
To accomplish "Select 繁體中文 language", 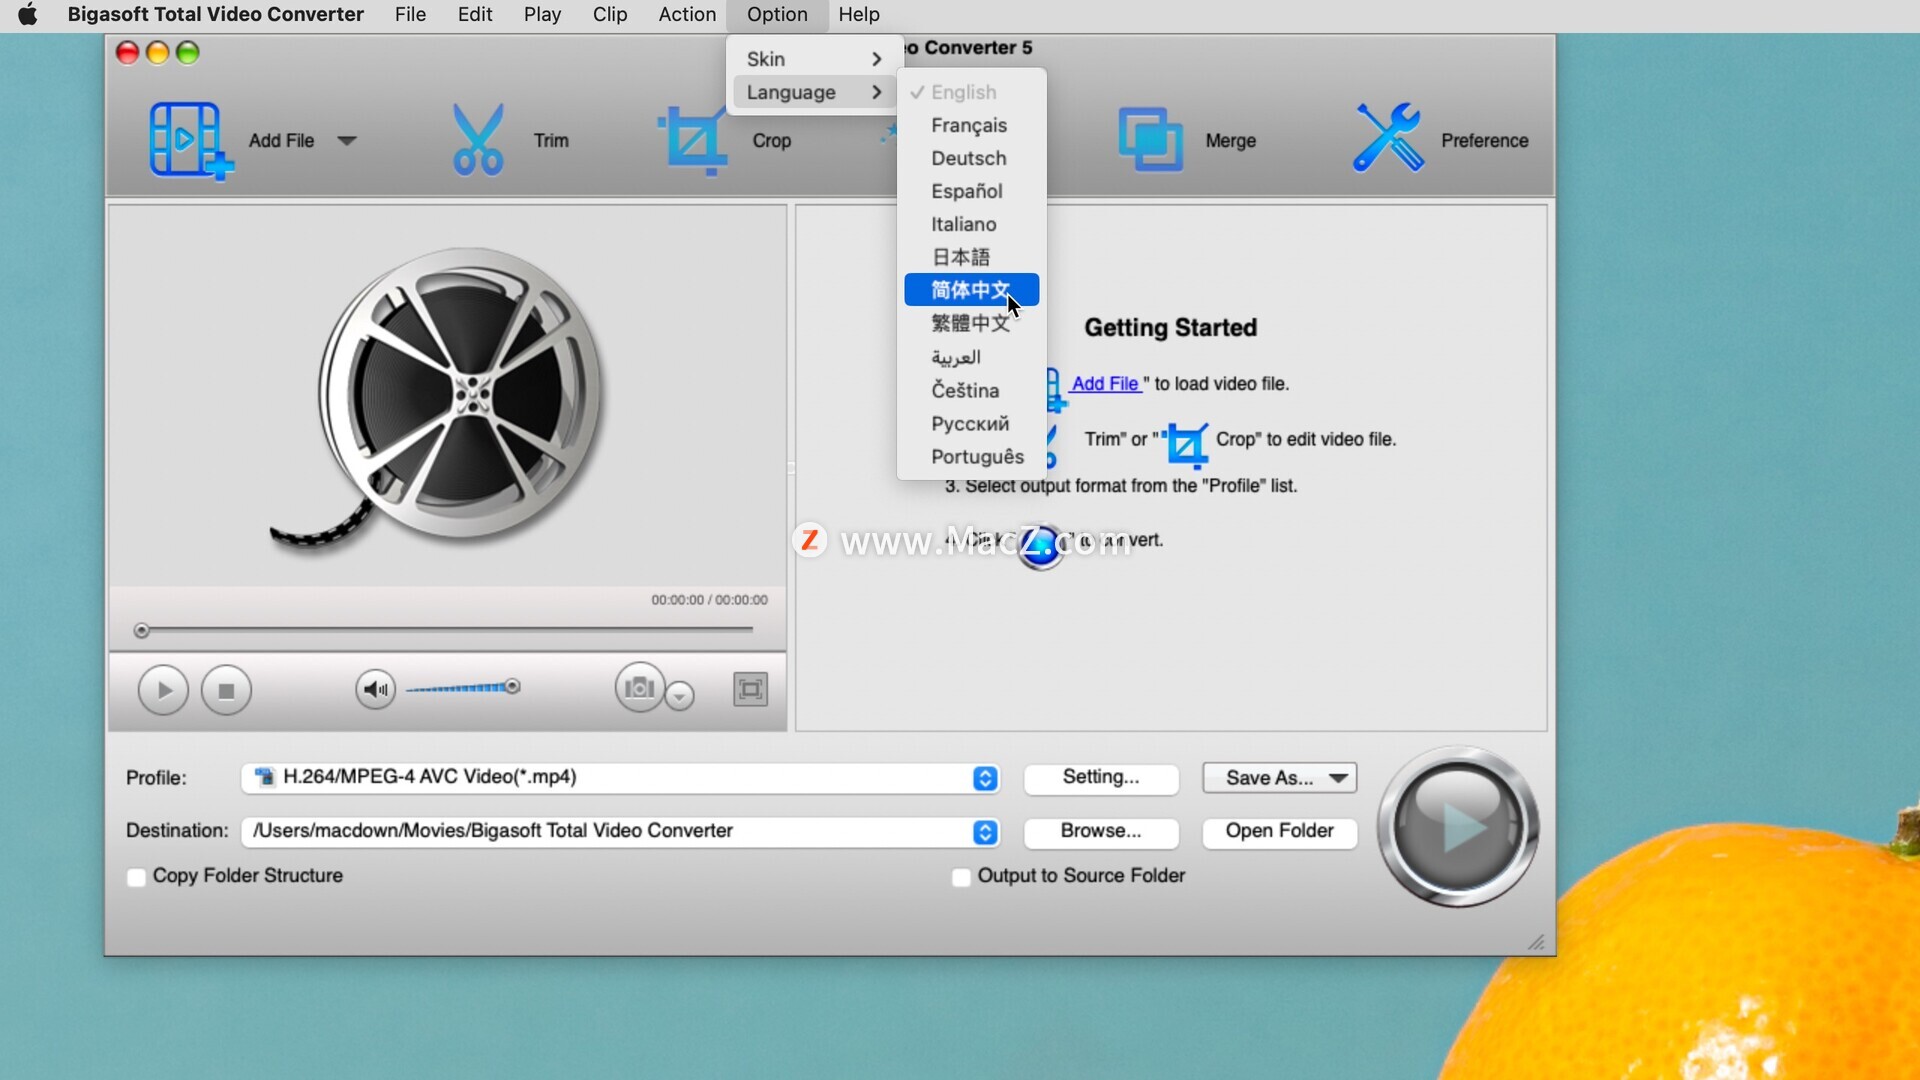I will point(971,323).
